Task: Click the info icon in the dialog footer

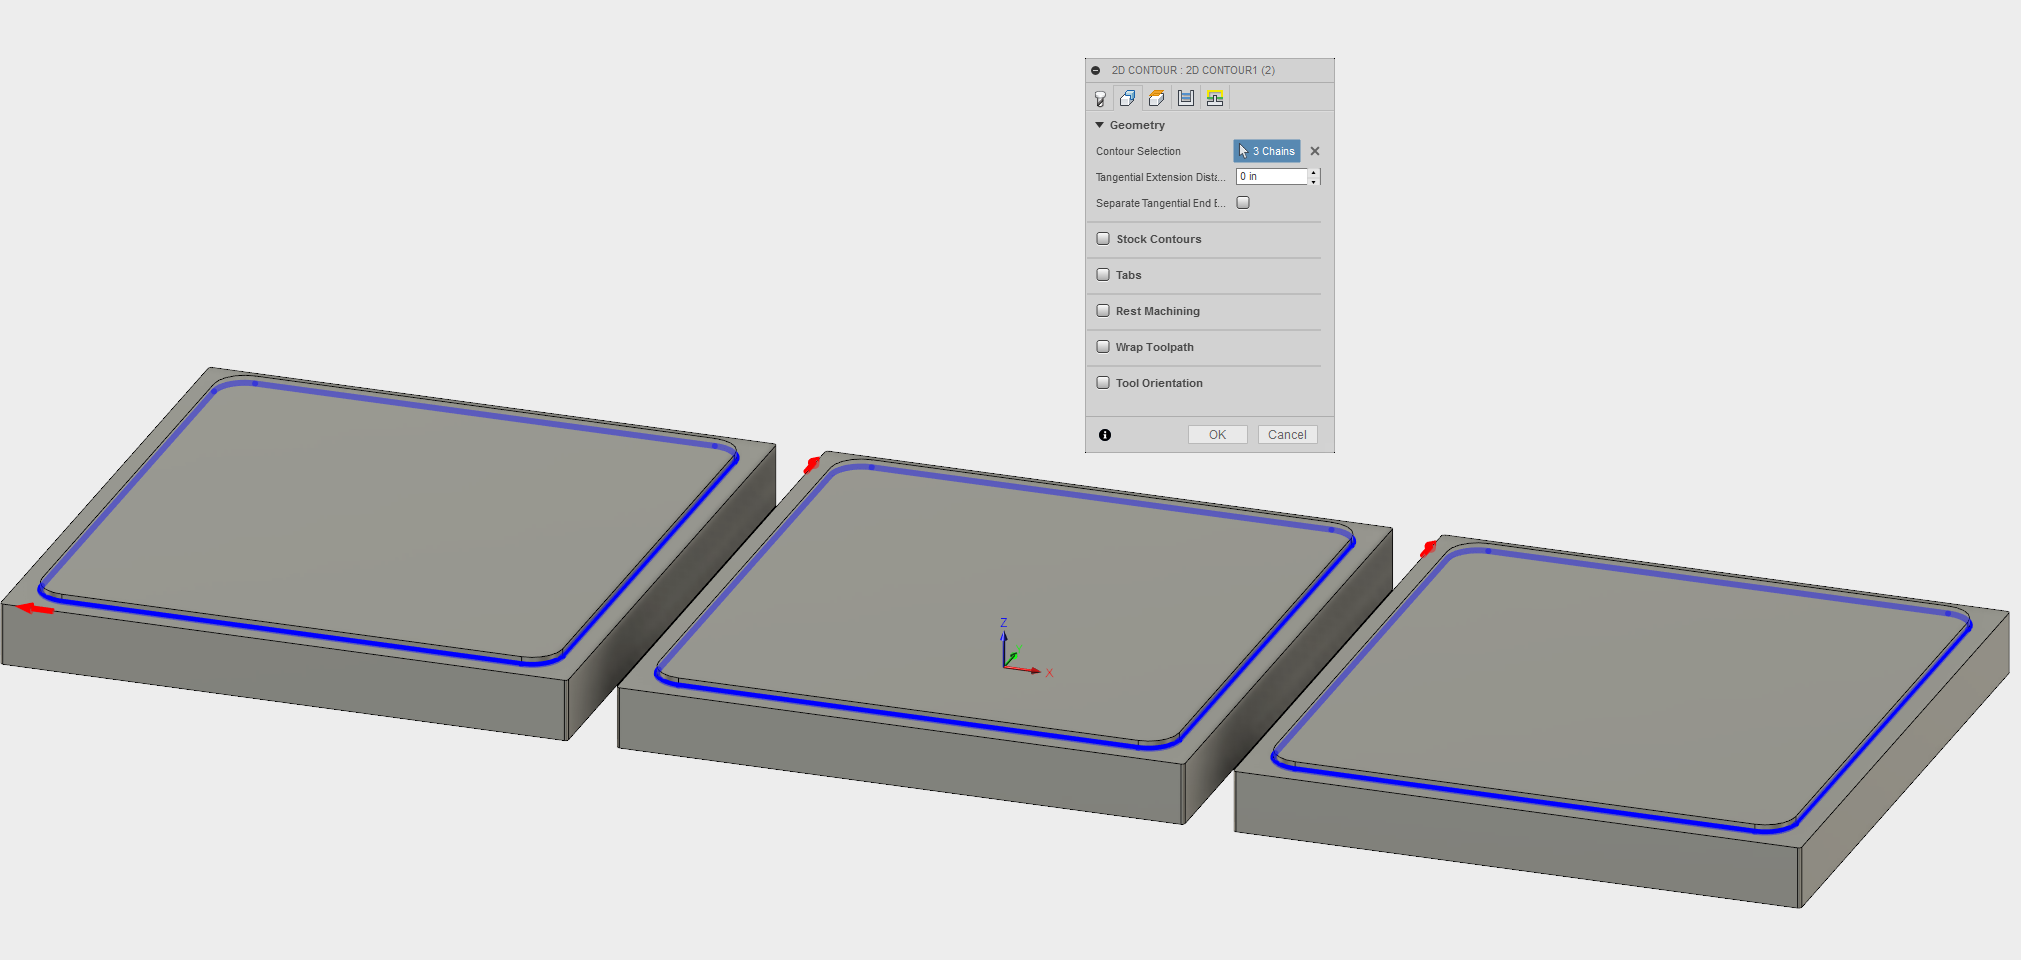Action: click(x=1105, y=435)
